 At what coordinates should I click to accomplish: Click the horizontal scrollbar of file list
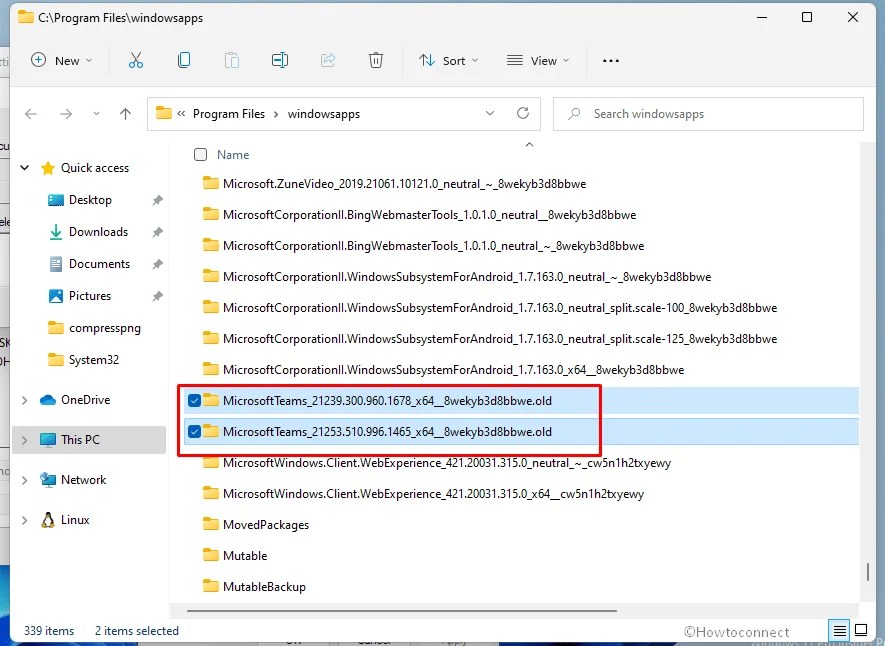[x=402, y=610]
